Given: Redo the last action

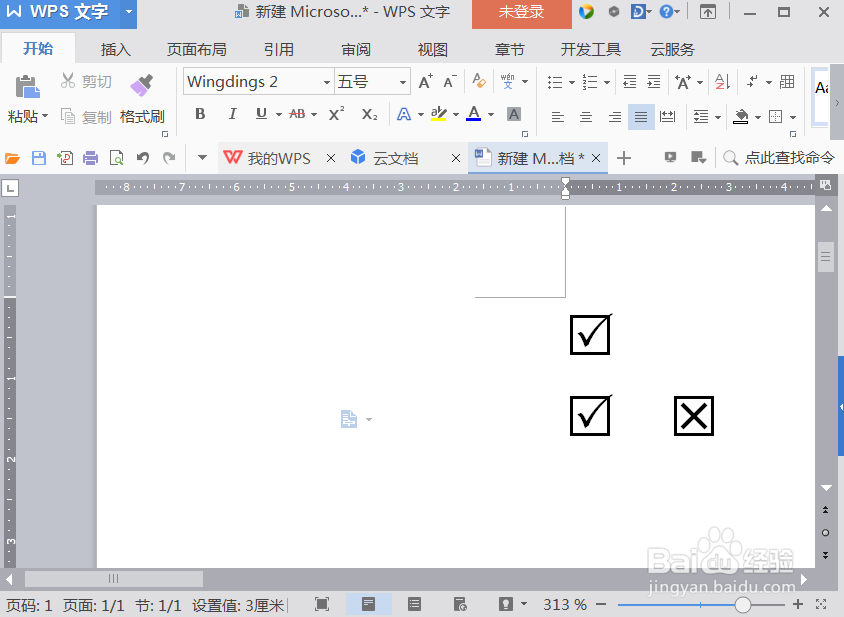Looking at the screenshot, I should click(169, 158).
